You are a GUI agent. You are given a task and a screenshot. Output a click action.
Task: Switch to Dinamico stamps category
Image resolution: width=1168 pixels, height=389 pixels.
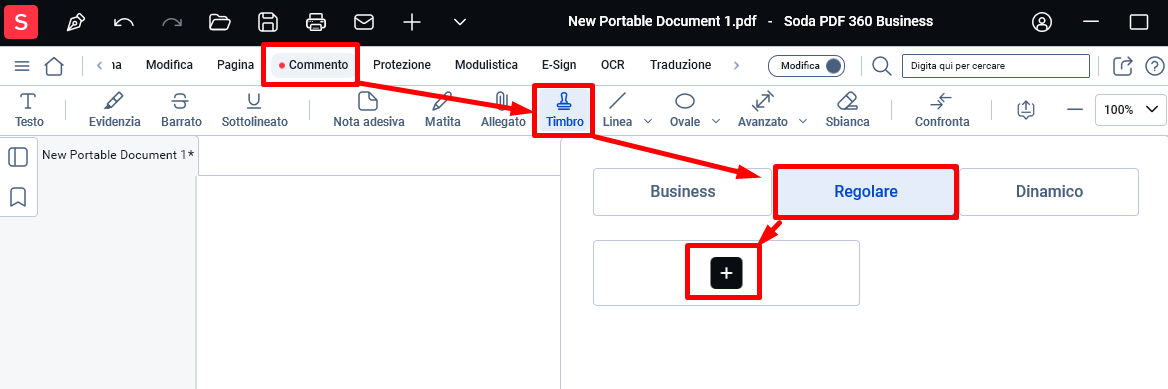click(1049, 192)
